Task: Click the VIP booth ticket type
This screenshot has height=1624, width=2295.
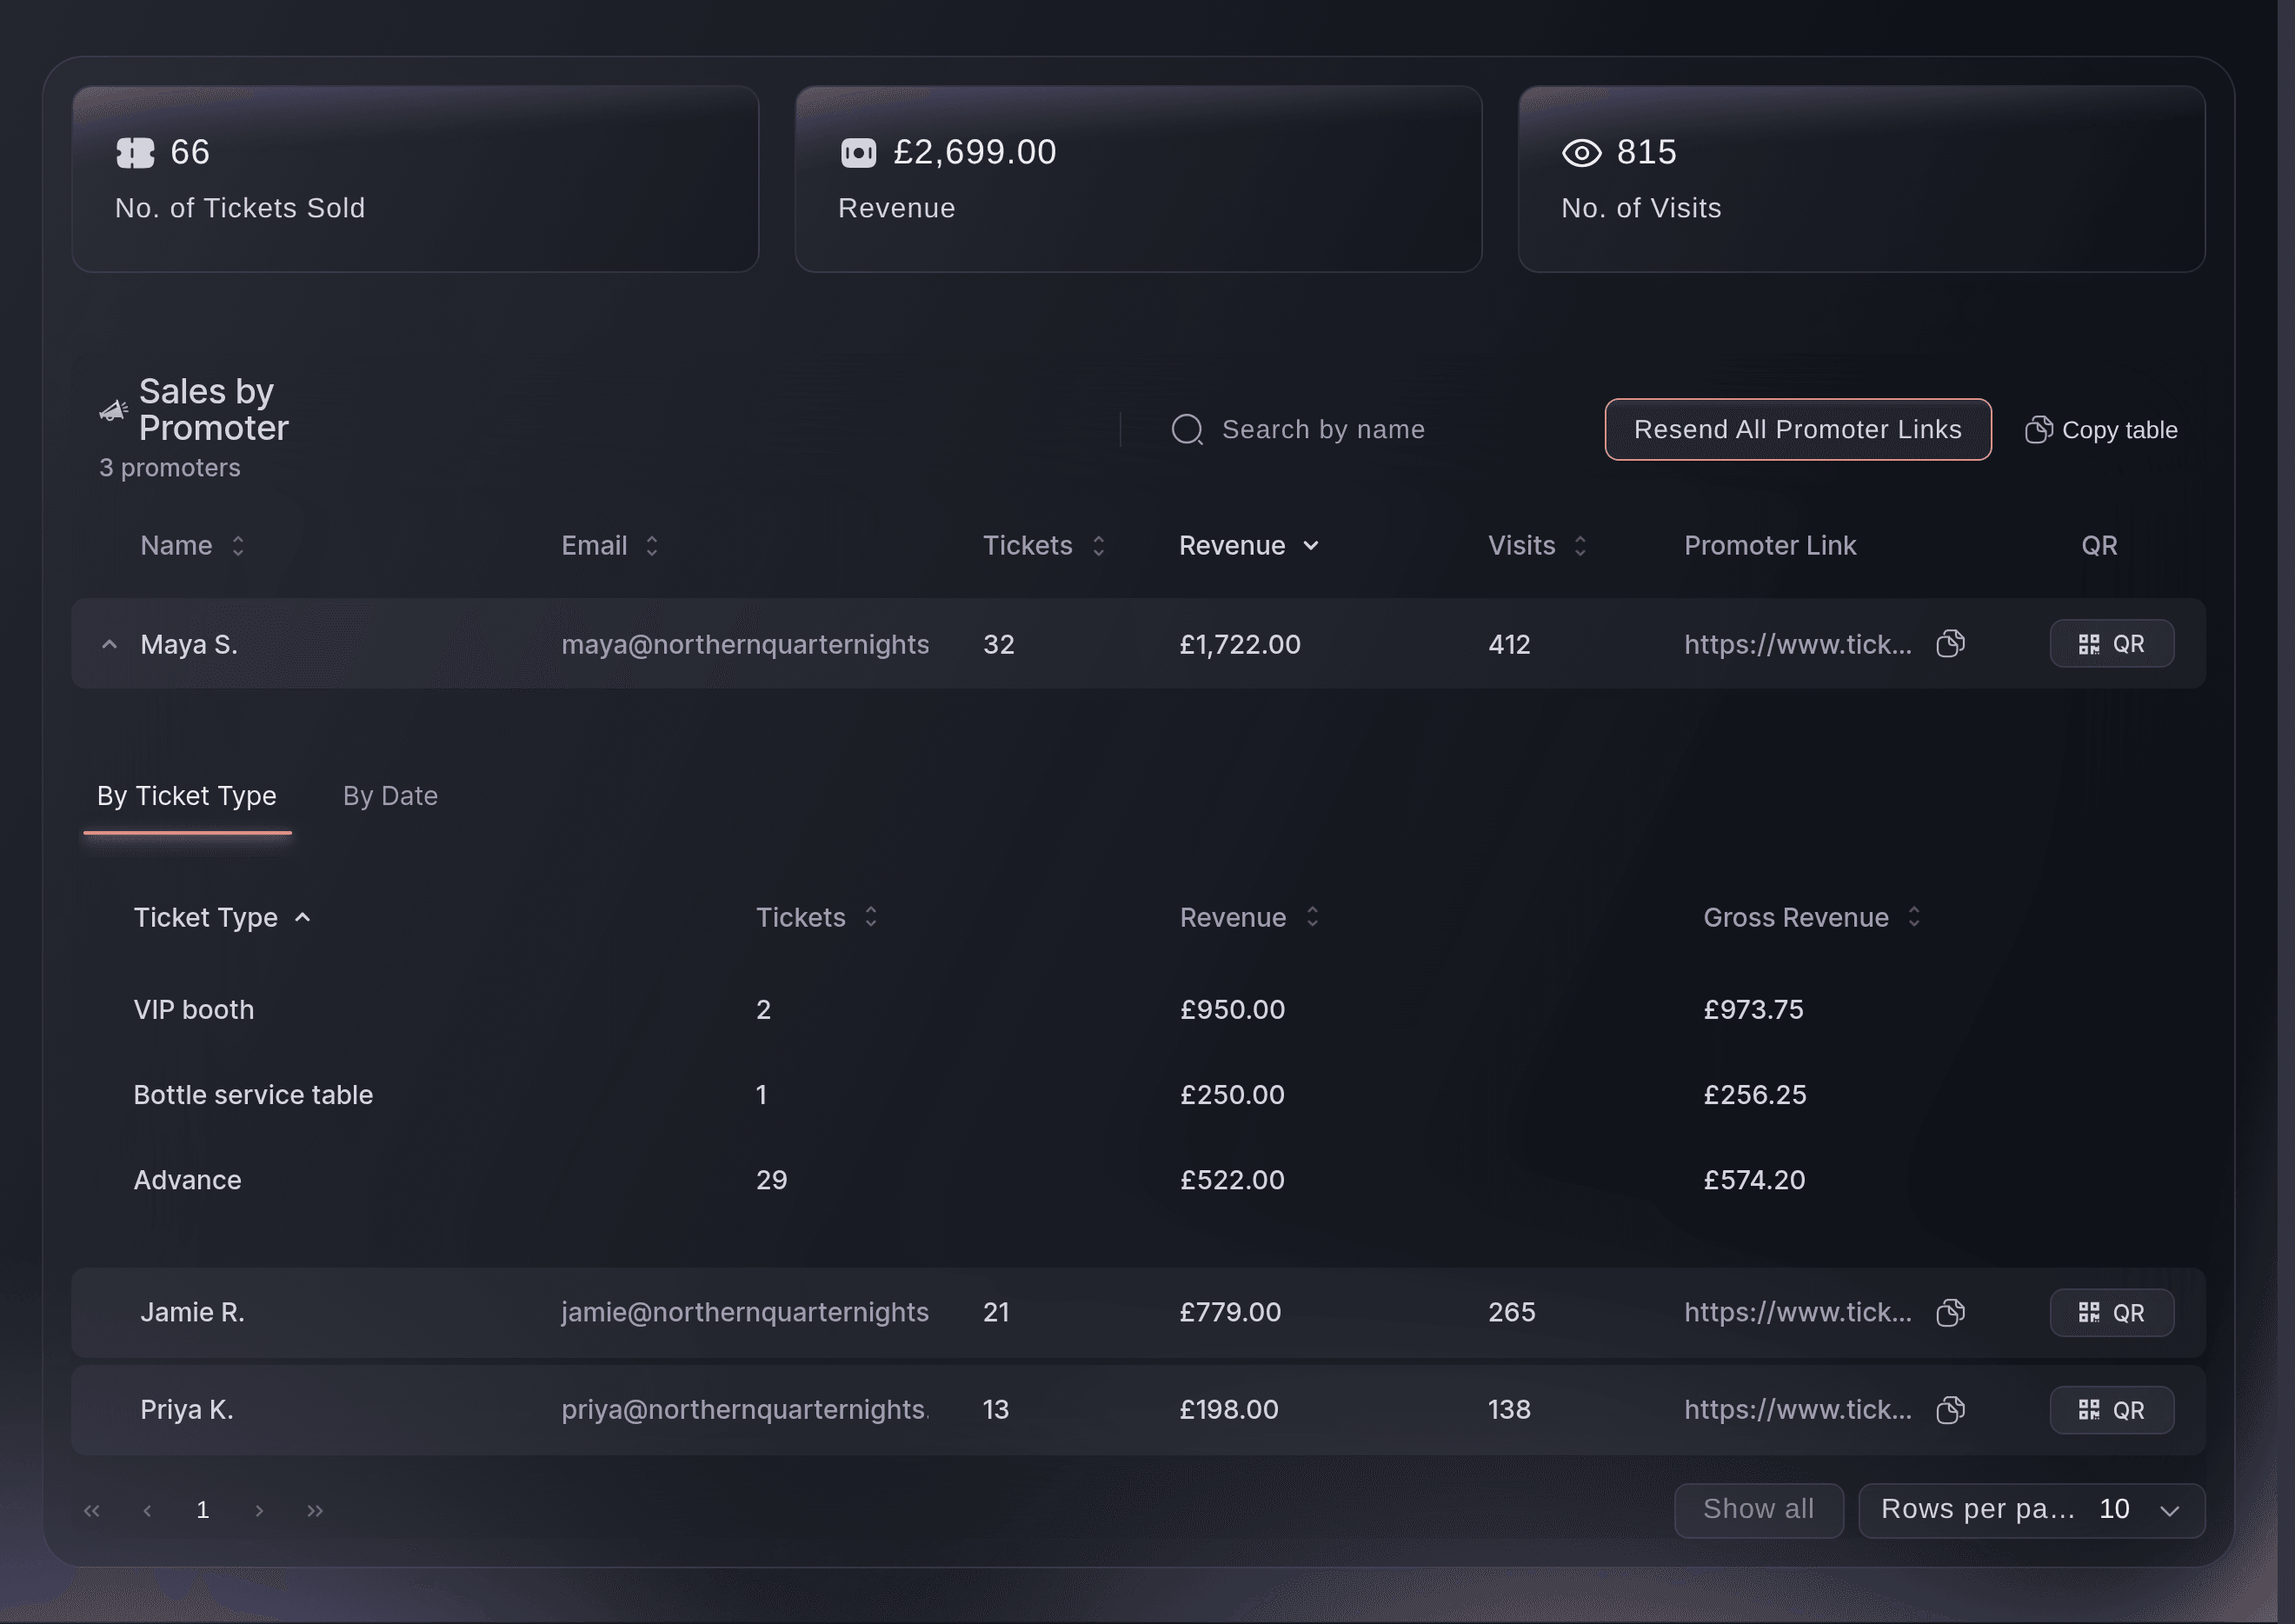Action: (x=194, y=1010)
